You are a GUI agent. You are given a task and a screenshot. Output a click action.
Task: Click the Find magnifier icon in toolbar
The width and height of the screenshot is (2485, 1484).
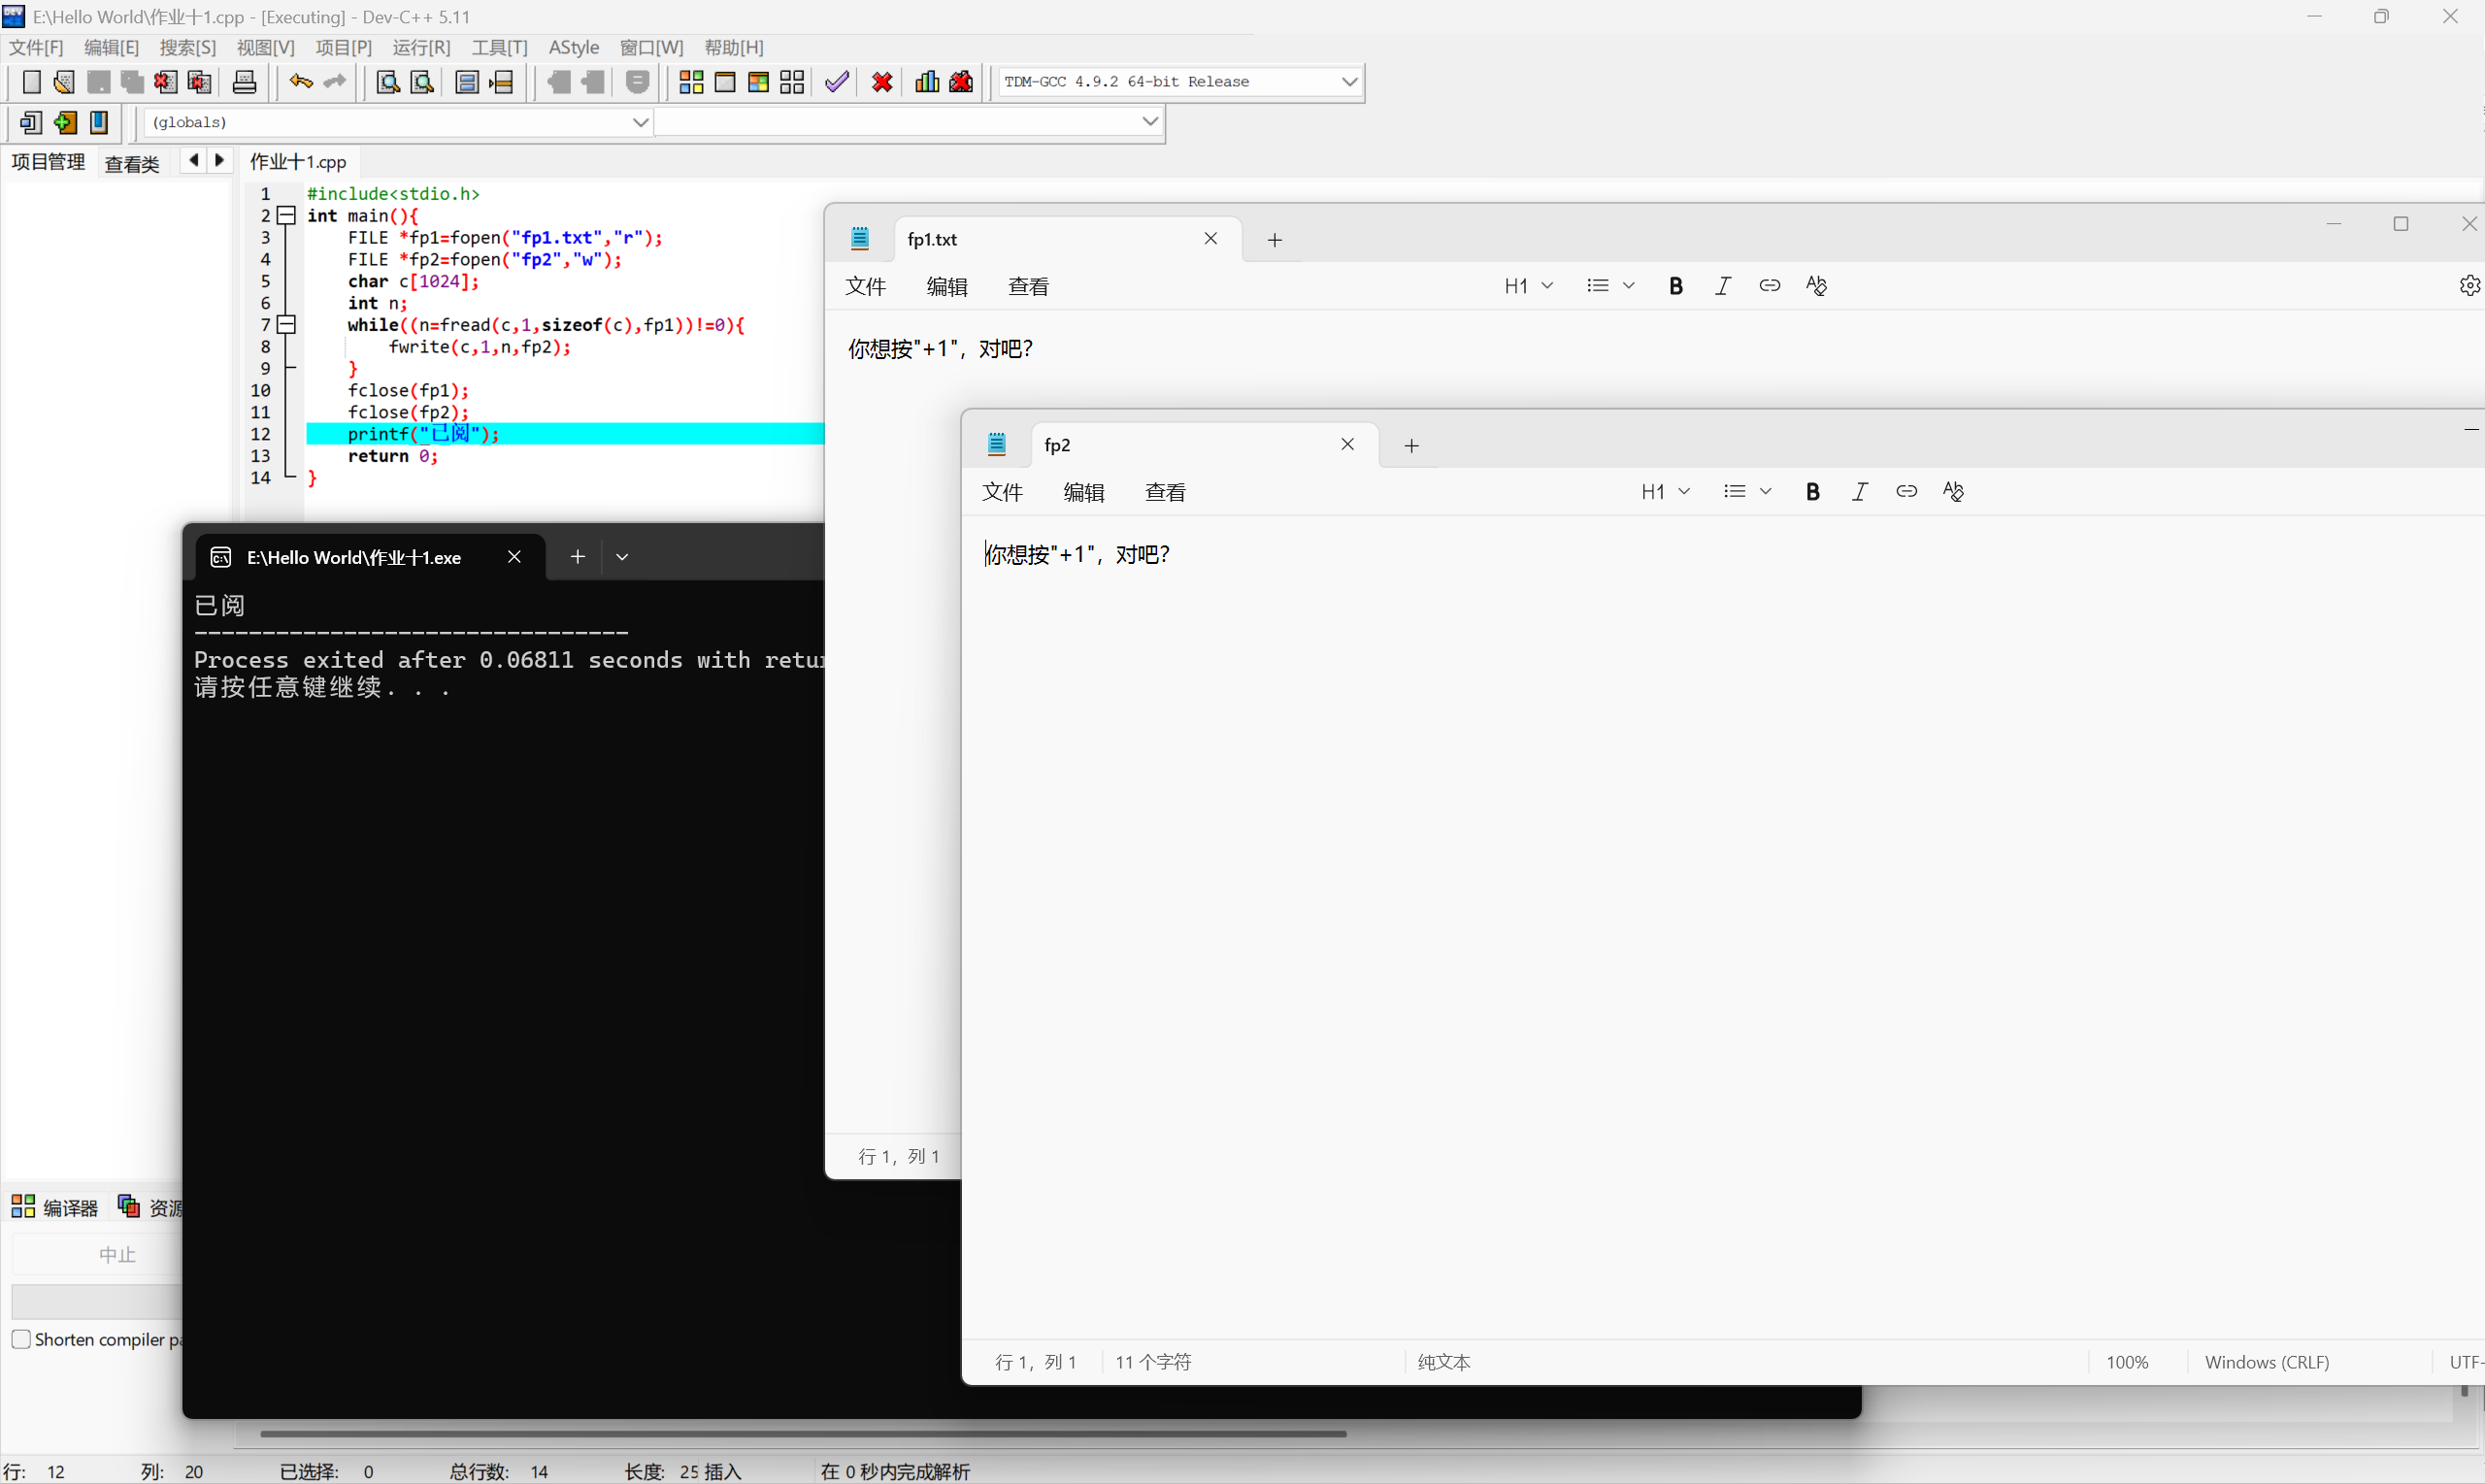click(x=387, y=82)
